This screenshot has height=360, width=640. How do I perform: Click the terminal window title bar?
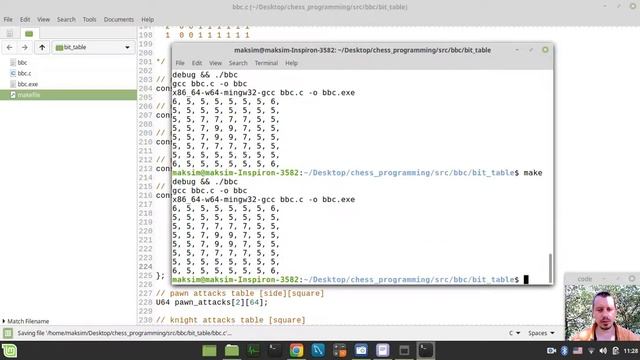pyautogui.click(x=362, y=50)
